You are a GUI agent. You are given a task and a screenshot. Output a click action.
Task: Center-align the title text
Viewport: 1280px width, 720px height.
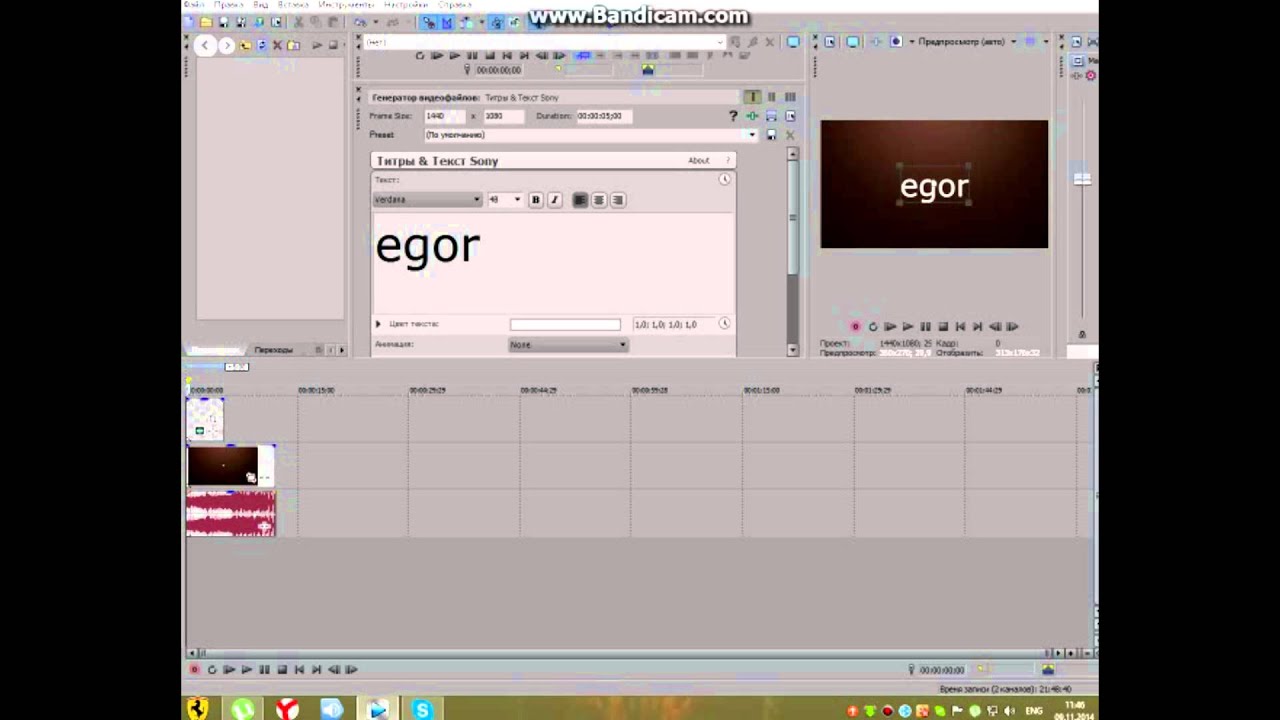(x=599, y=200)
